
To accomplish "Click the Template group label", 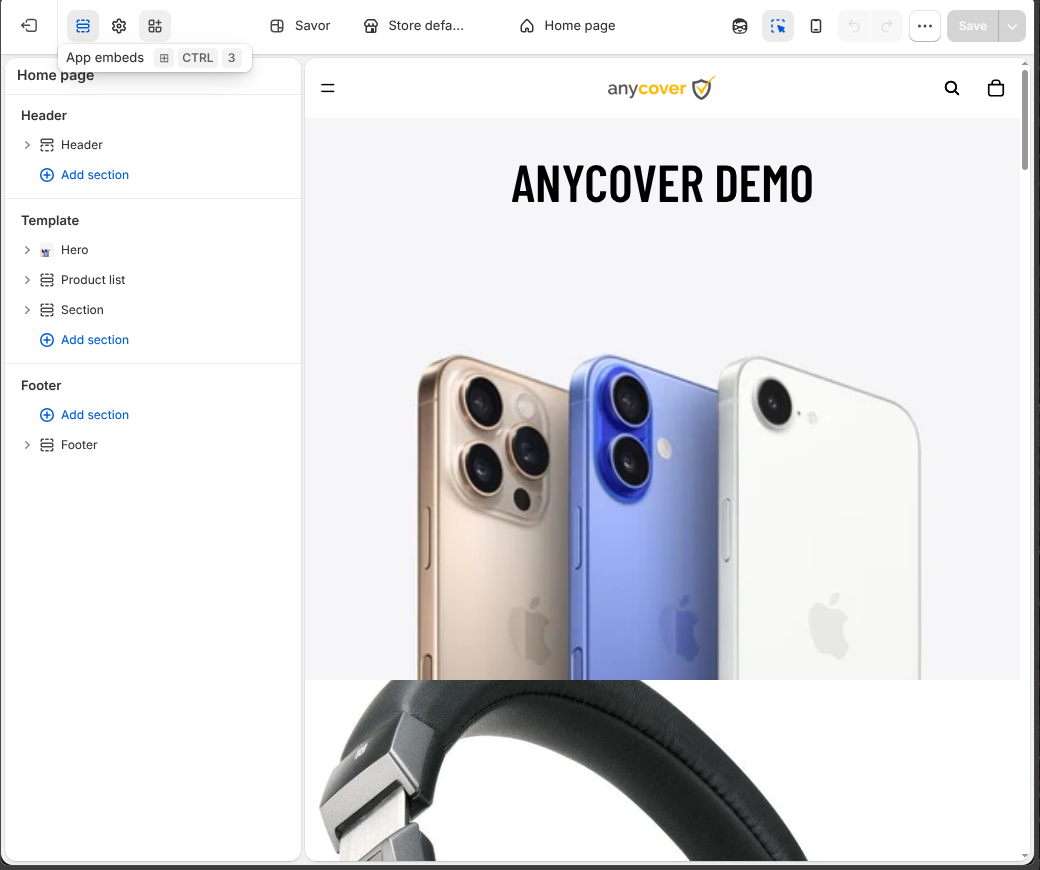I will click(x=50, y=221).
